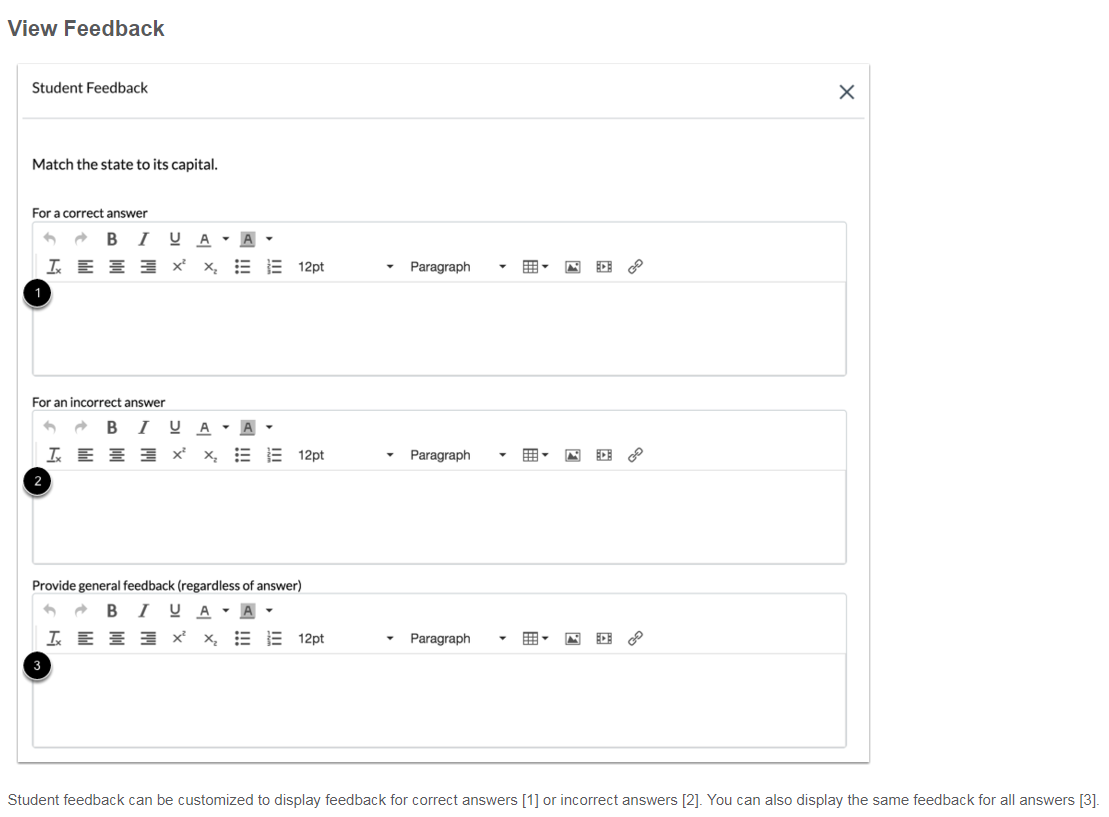Clear formatting in the correct answer editor

click(x=54, y=266)
